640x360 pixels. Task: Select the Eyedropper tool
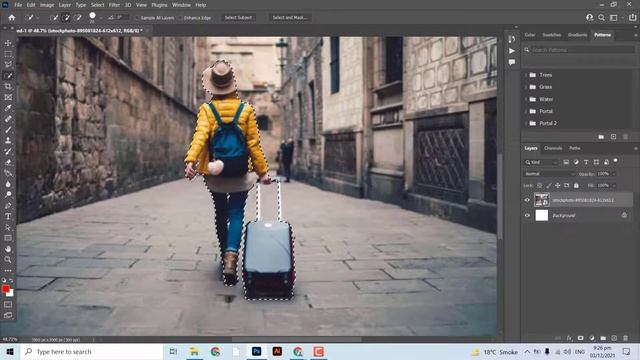coord(8,108)
